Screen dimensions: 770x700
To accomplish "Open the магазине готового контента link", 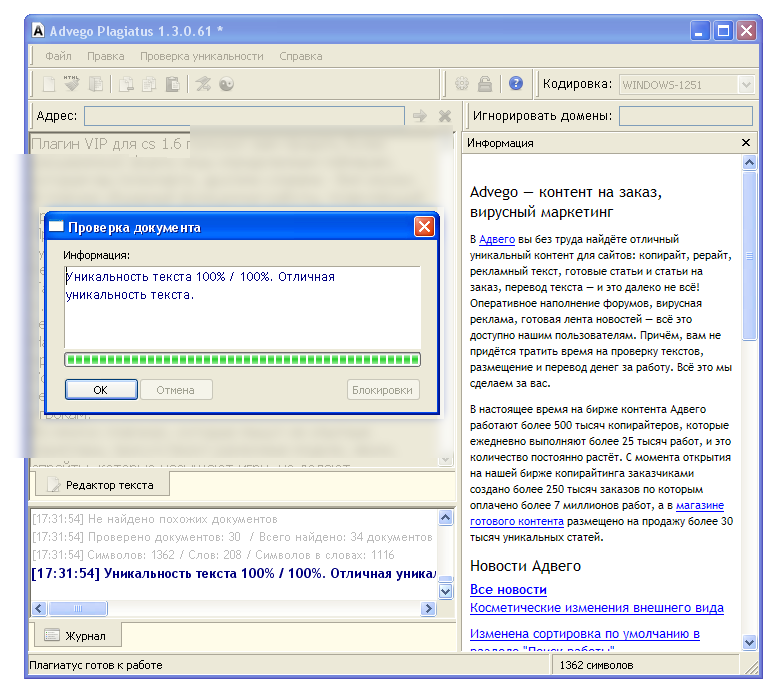I will click(x=597, y=513).
